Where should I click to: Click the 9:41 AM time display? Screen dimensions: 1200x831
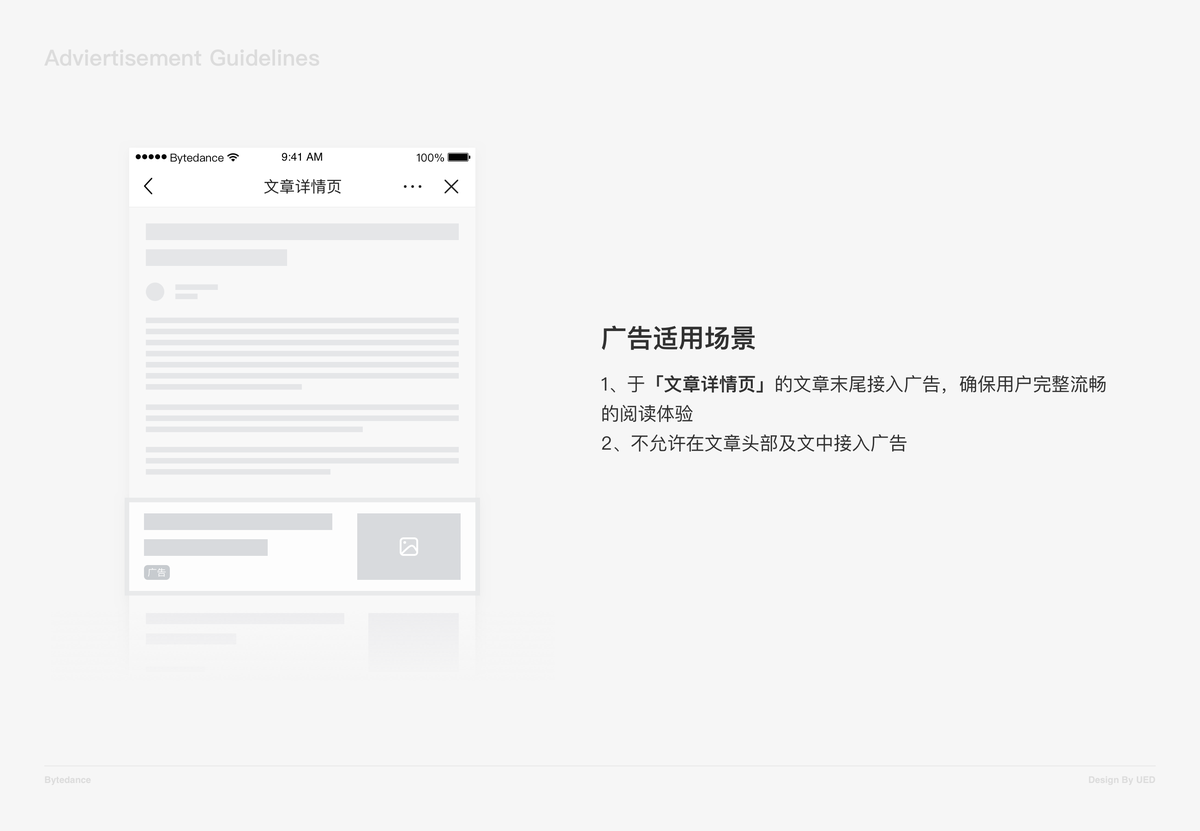[302, 157]
